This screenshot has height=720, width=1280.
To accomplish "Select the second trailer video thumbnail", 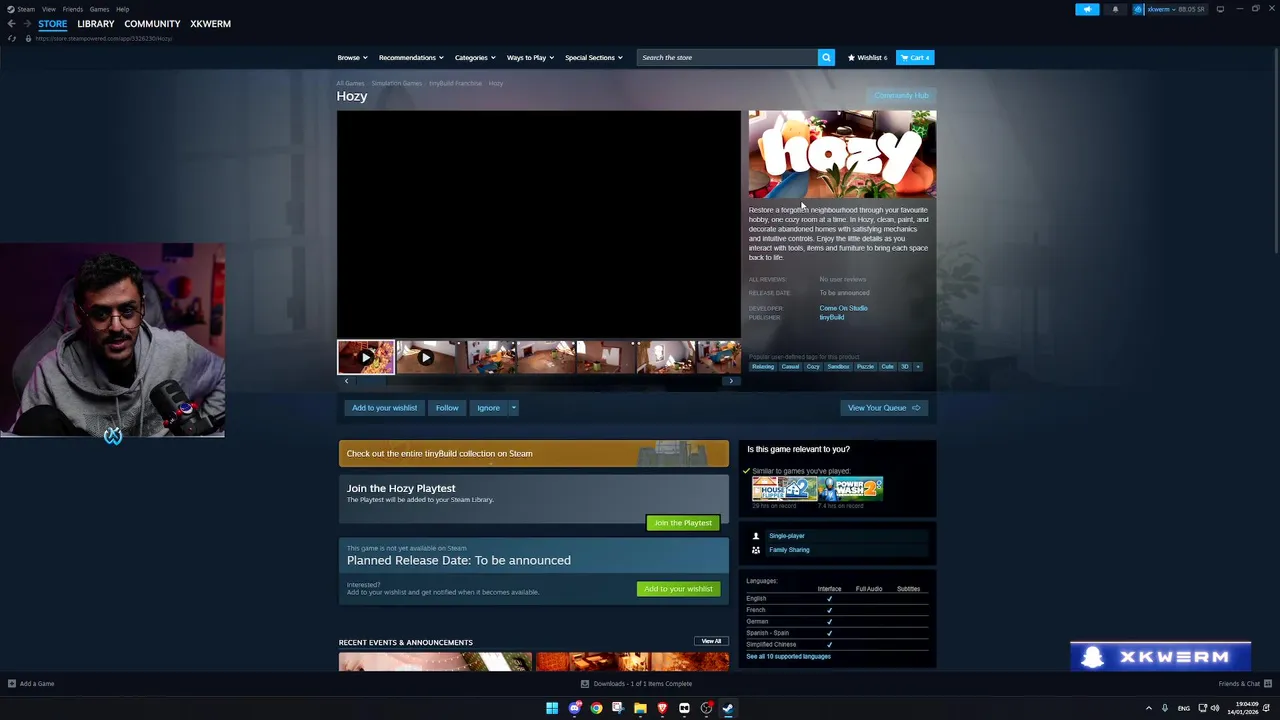I will 425,357.
